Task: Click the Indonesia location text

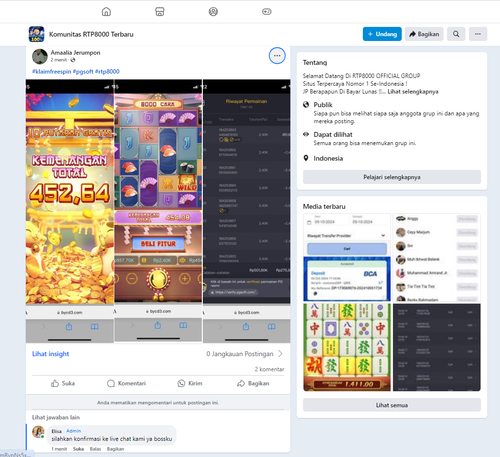Action: point(328,158)
